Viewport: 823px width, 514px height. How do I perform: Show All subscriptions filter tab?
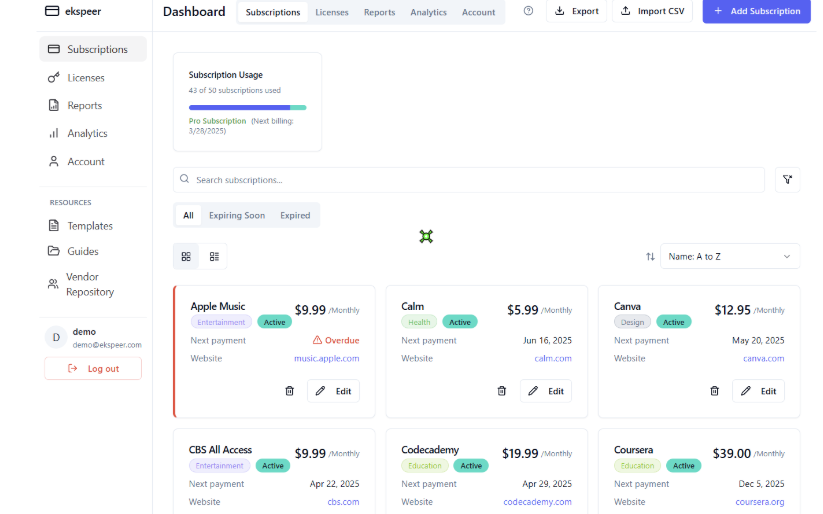[188, 215]
